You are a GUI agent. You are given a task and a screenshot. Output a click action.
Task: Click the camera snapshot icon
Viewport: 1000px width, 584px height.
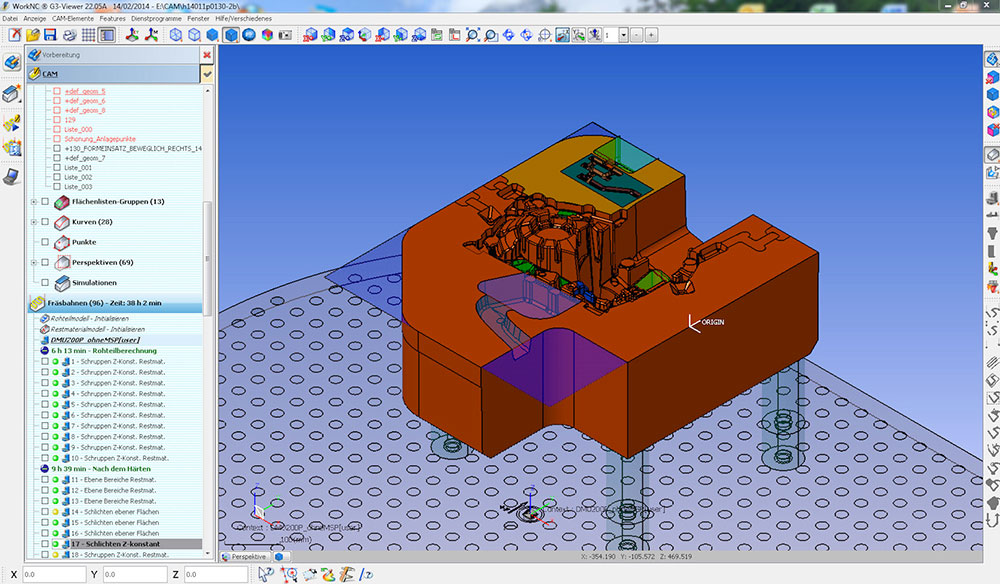pos(285,35)
